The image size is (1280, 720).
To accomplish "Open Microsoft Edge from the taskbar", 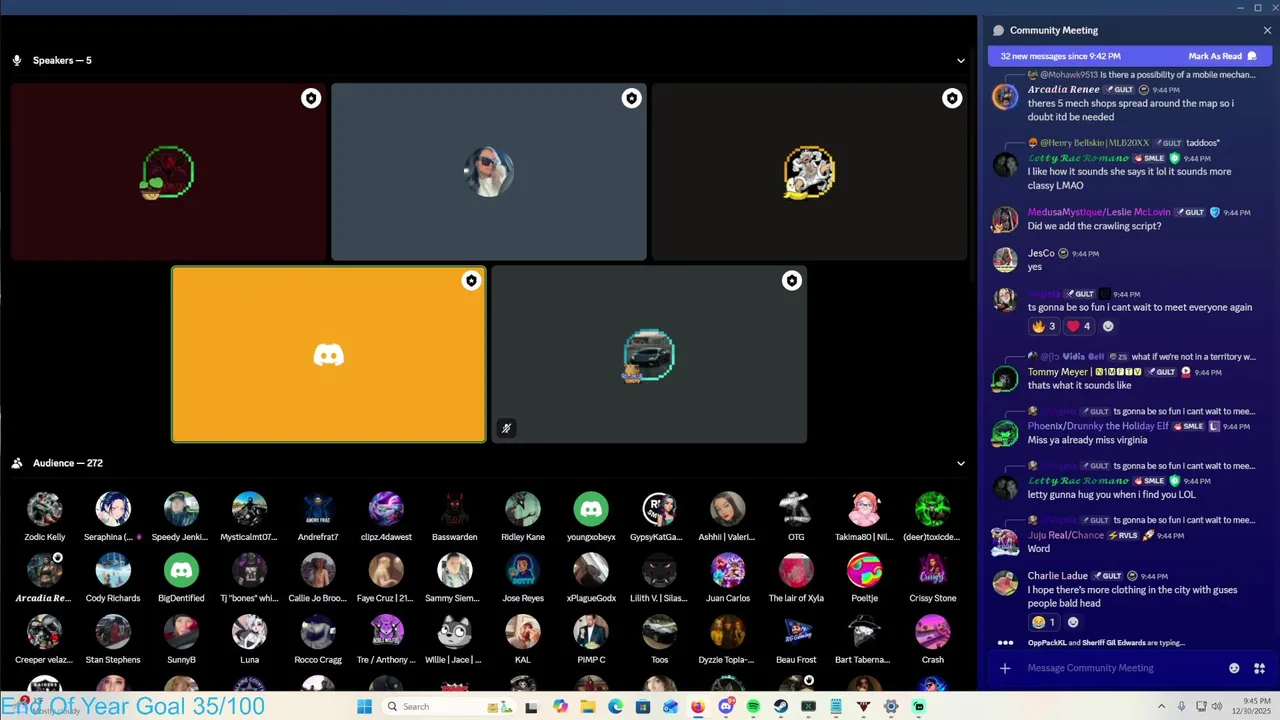I will [615, 706].
